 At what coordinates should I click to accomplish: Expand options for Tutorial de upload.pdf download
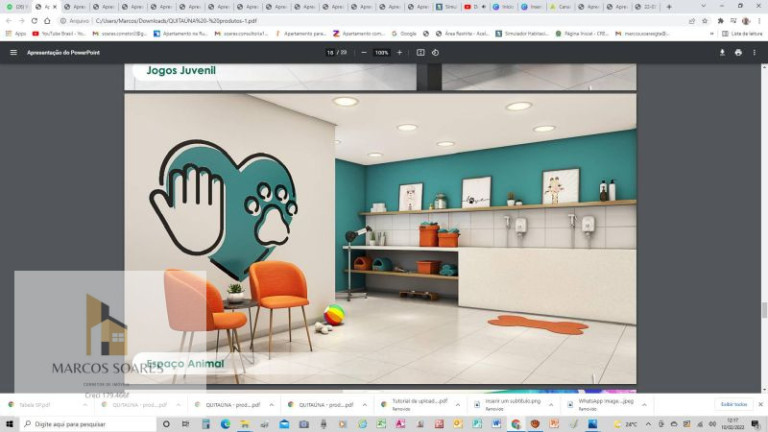[x=457, y=405]
